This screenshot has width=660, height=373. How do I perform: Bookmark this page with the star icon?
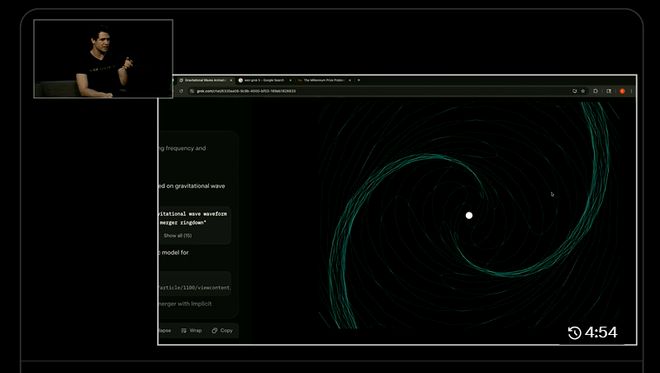pos(583,91)
